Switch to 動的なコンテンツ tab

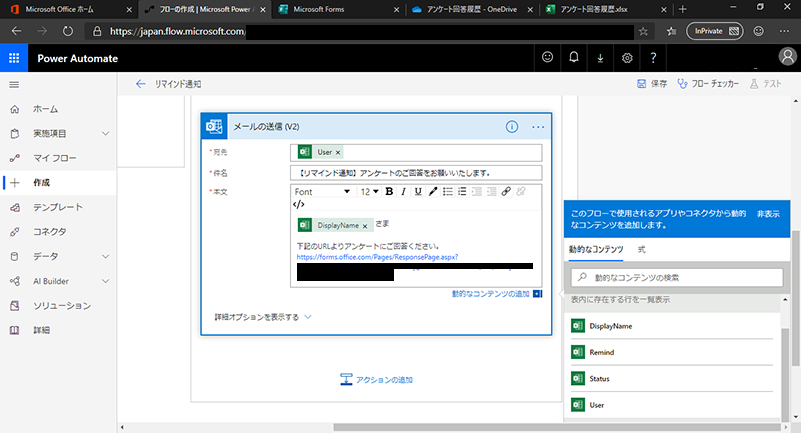pyautogui.click(x=596, y=249)
